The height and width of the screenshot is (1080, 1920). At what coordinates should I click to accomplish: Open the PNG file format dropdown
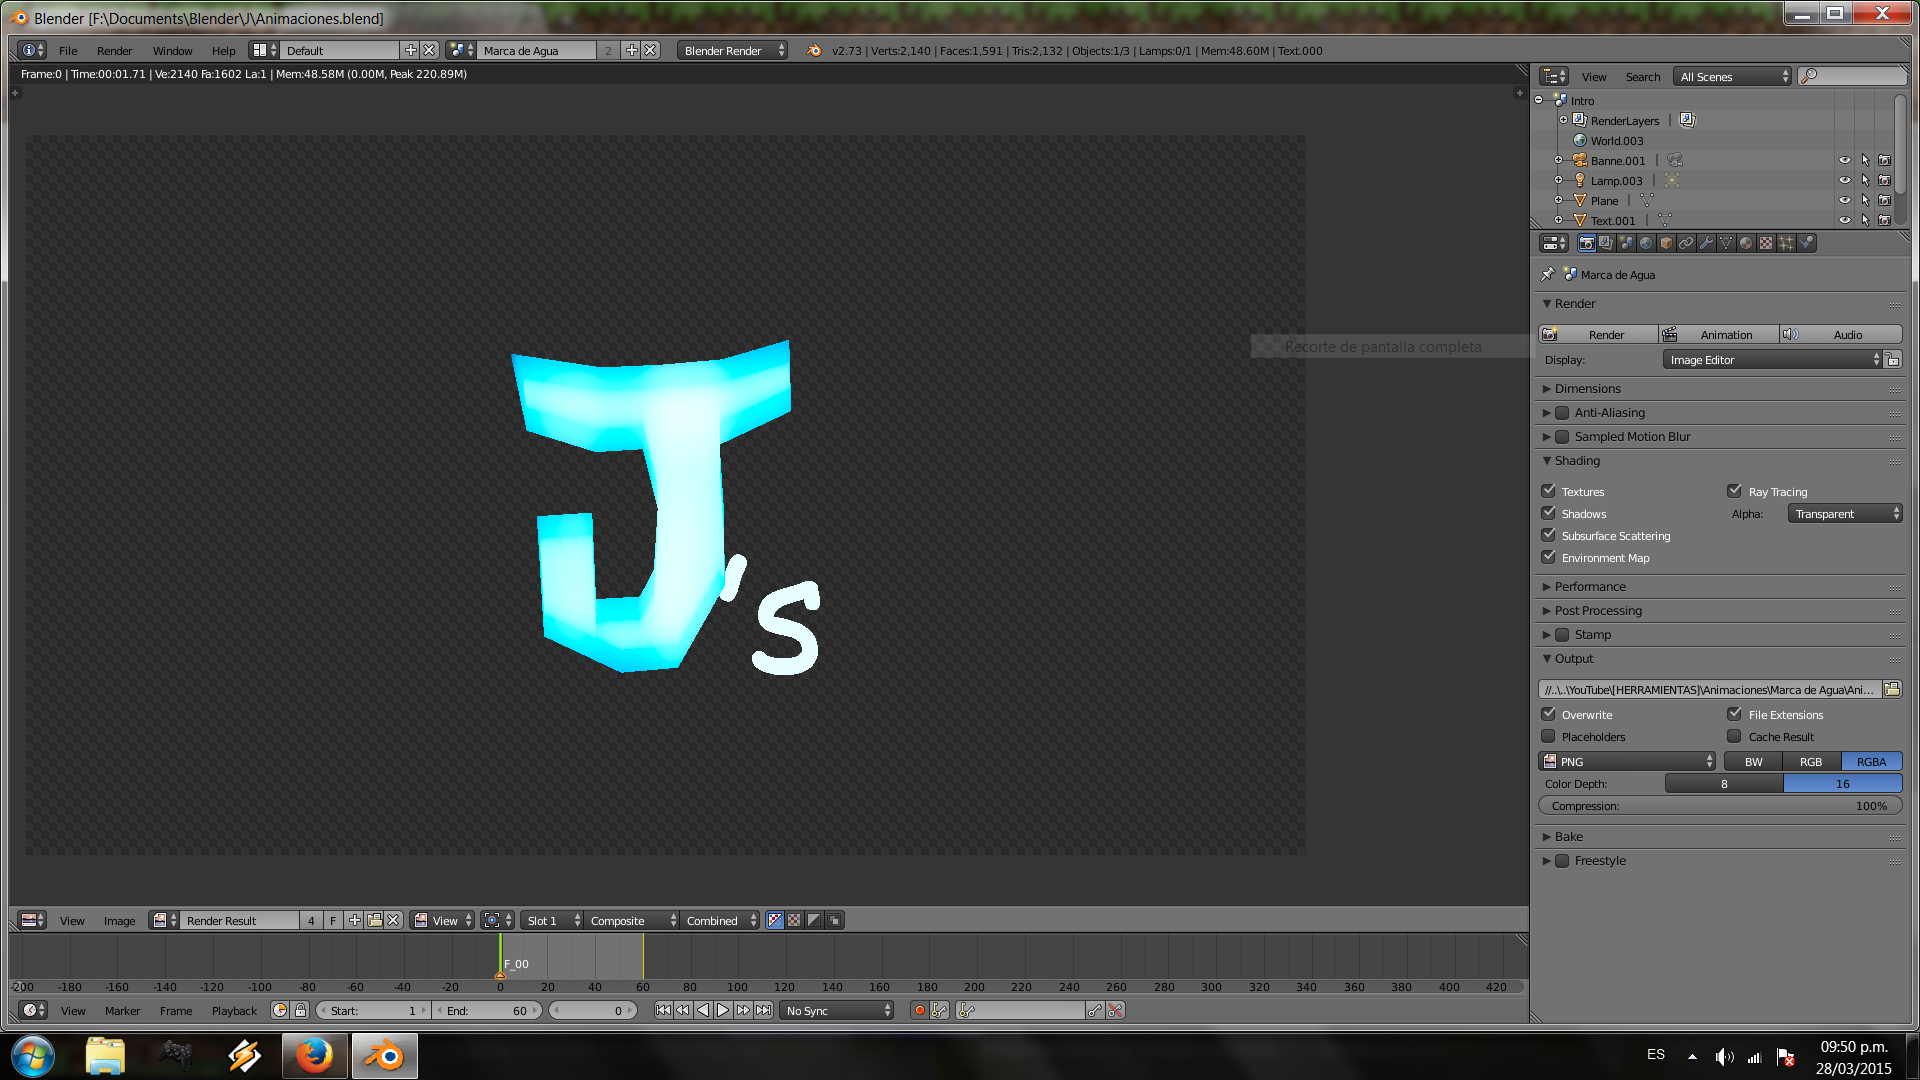click(1628, 762)
